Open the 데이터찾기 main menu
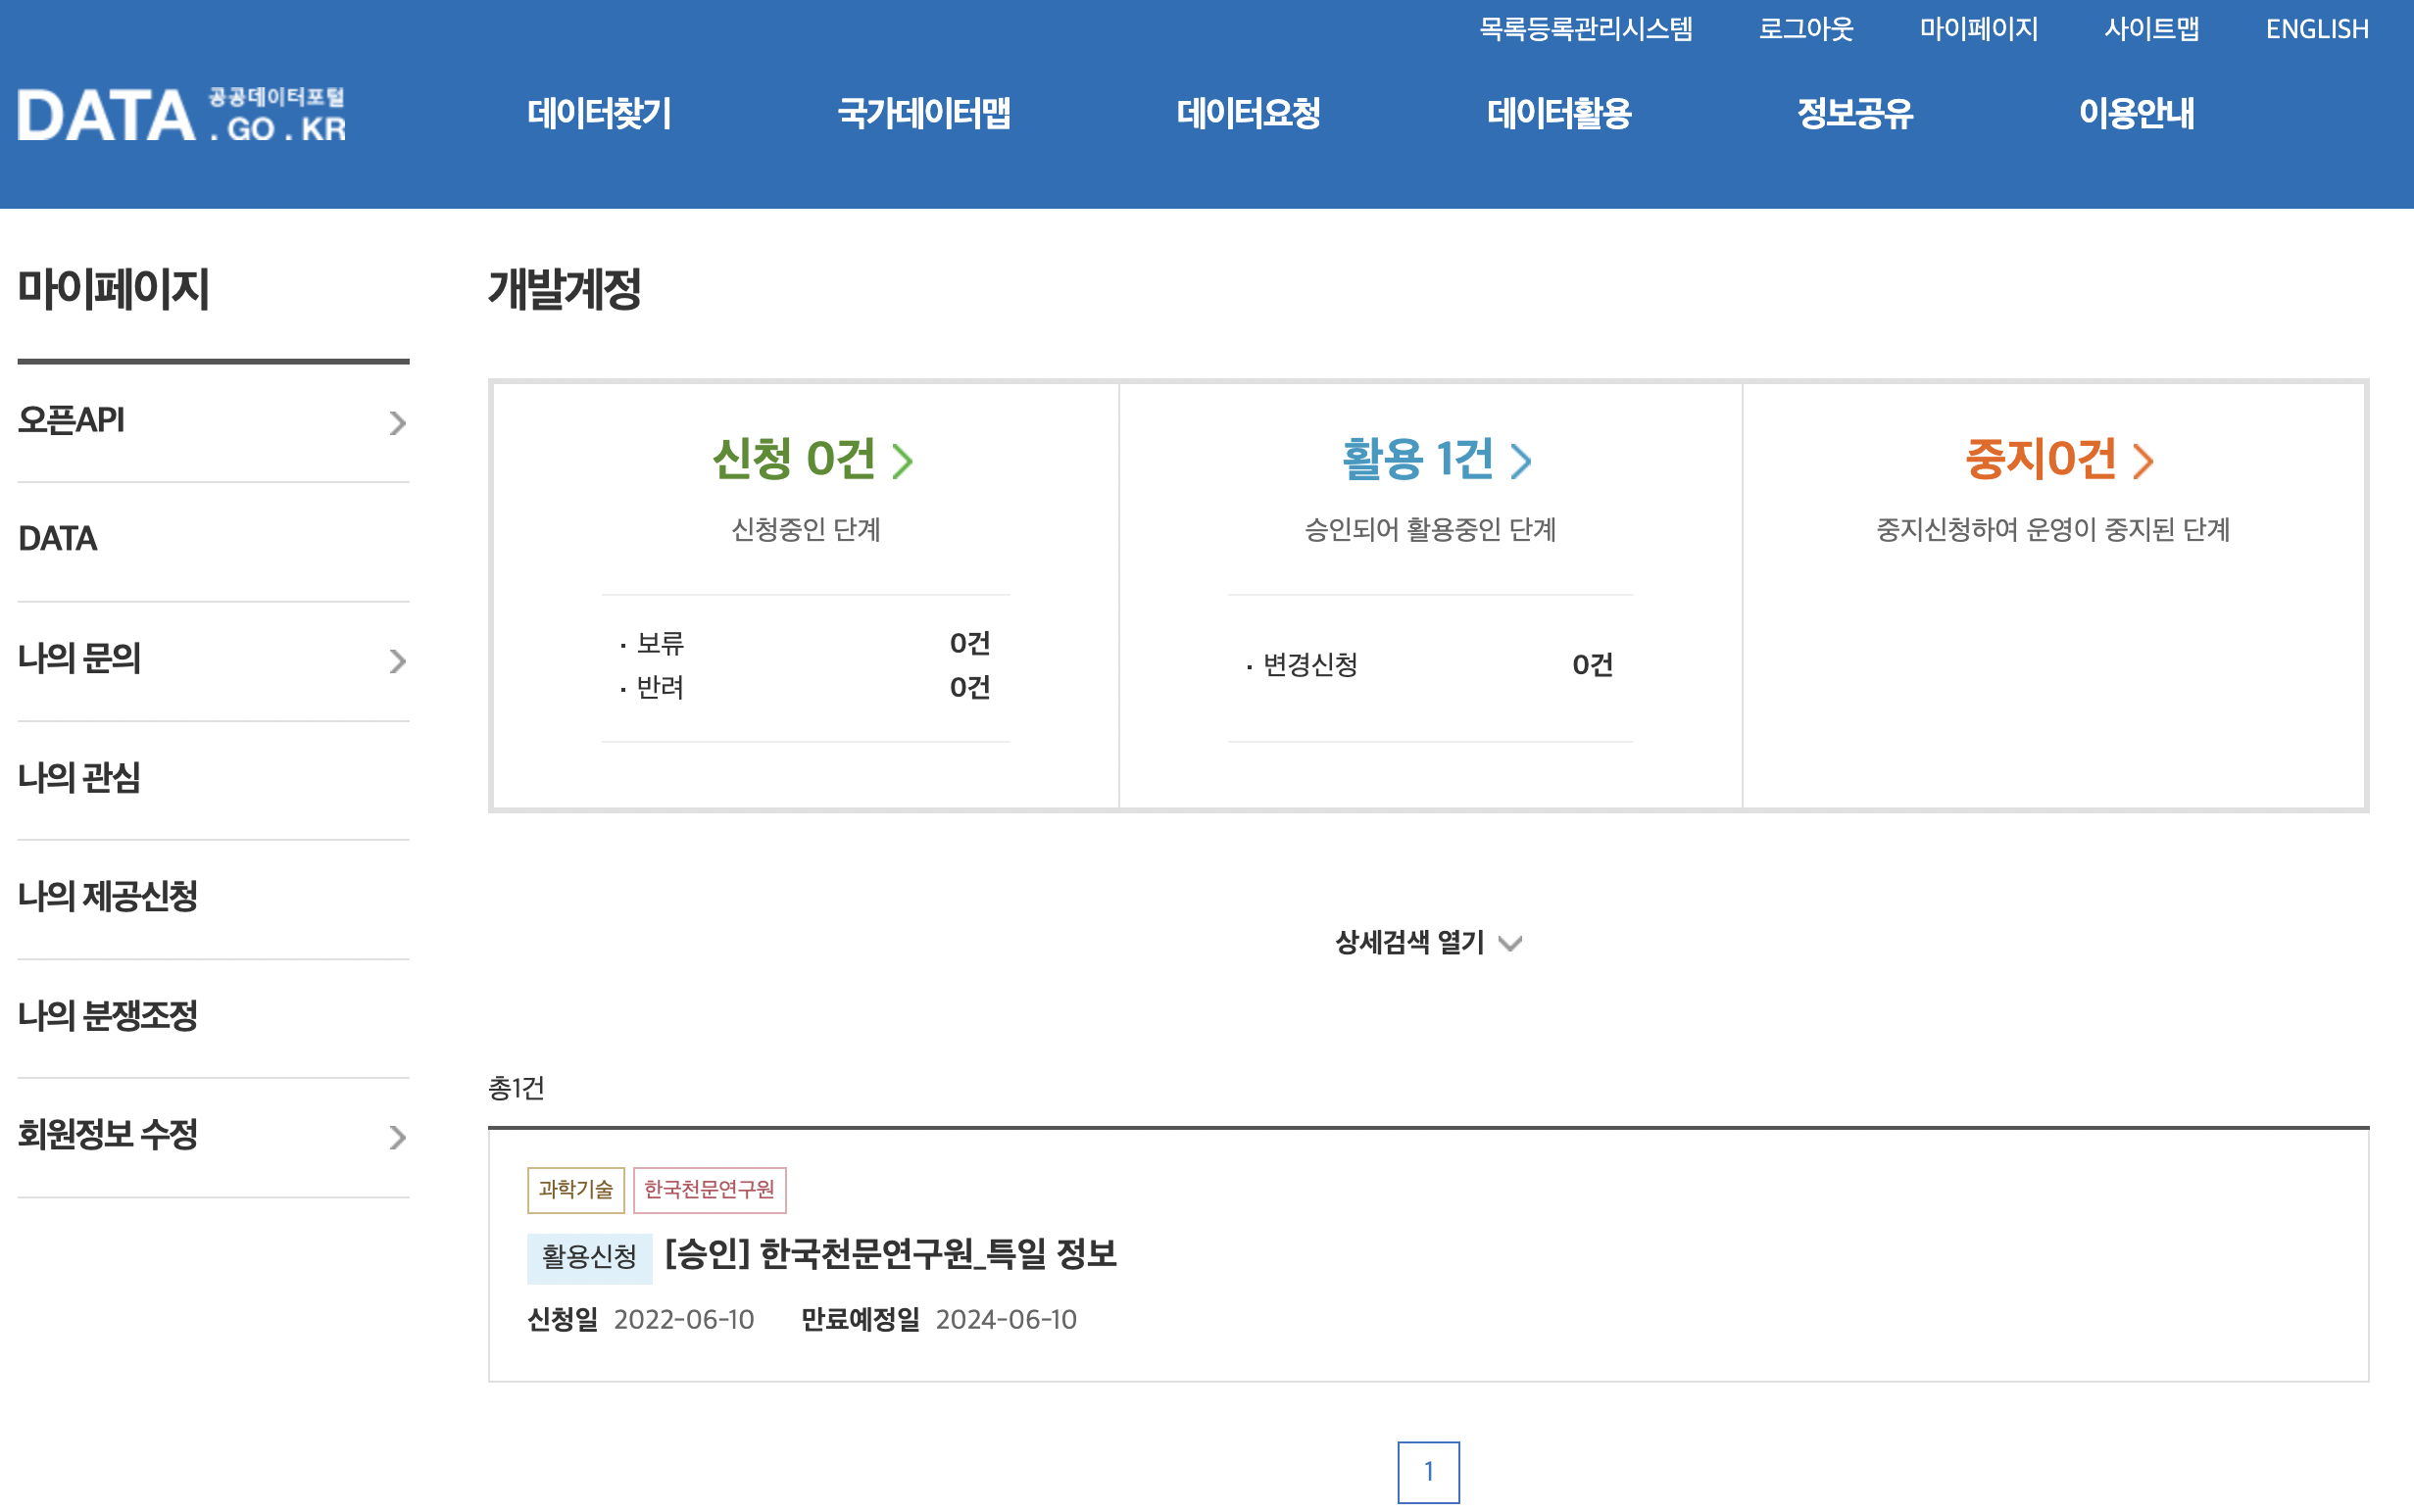Screen dimensions: 2414x1512 (599, 113)
